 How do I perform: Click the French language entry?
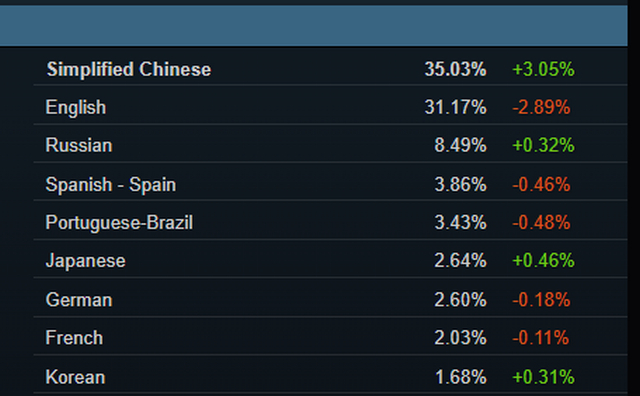point(74,338)
